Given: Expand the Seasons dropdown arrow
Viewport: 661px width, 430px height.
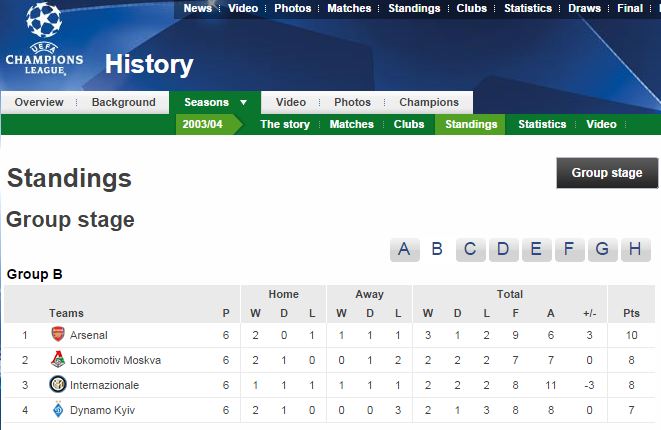Looking at the screenshot, I should pos(243,102).
